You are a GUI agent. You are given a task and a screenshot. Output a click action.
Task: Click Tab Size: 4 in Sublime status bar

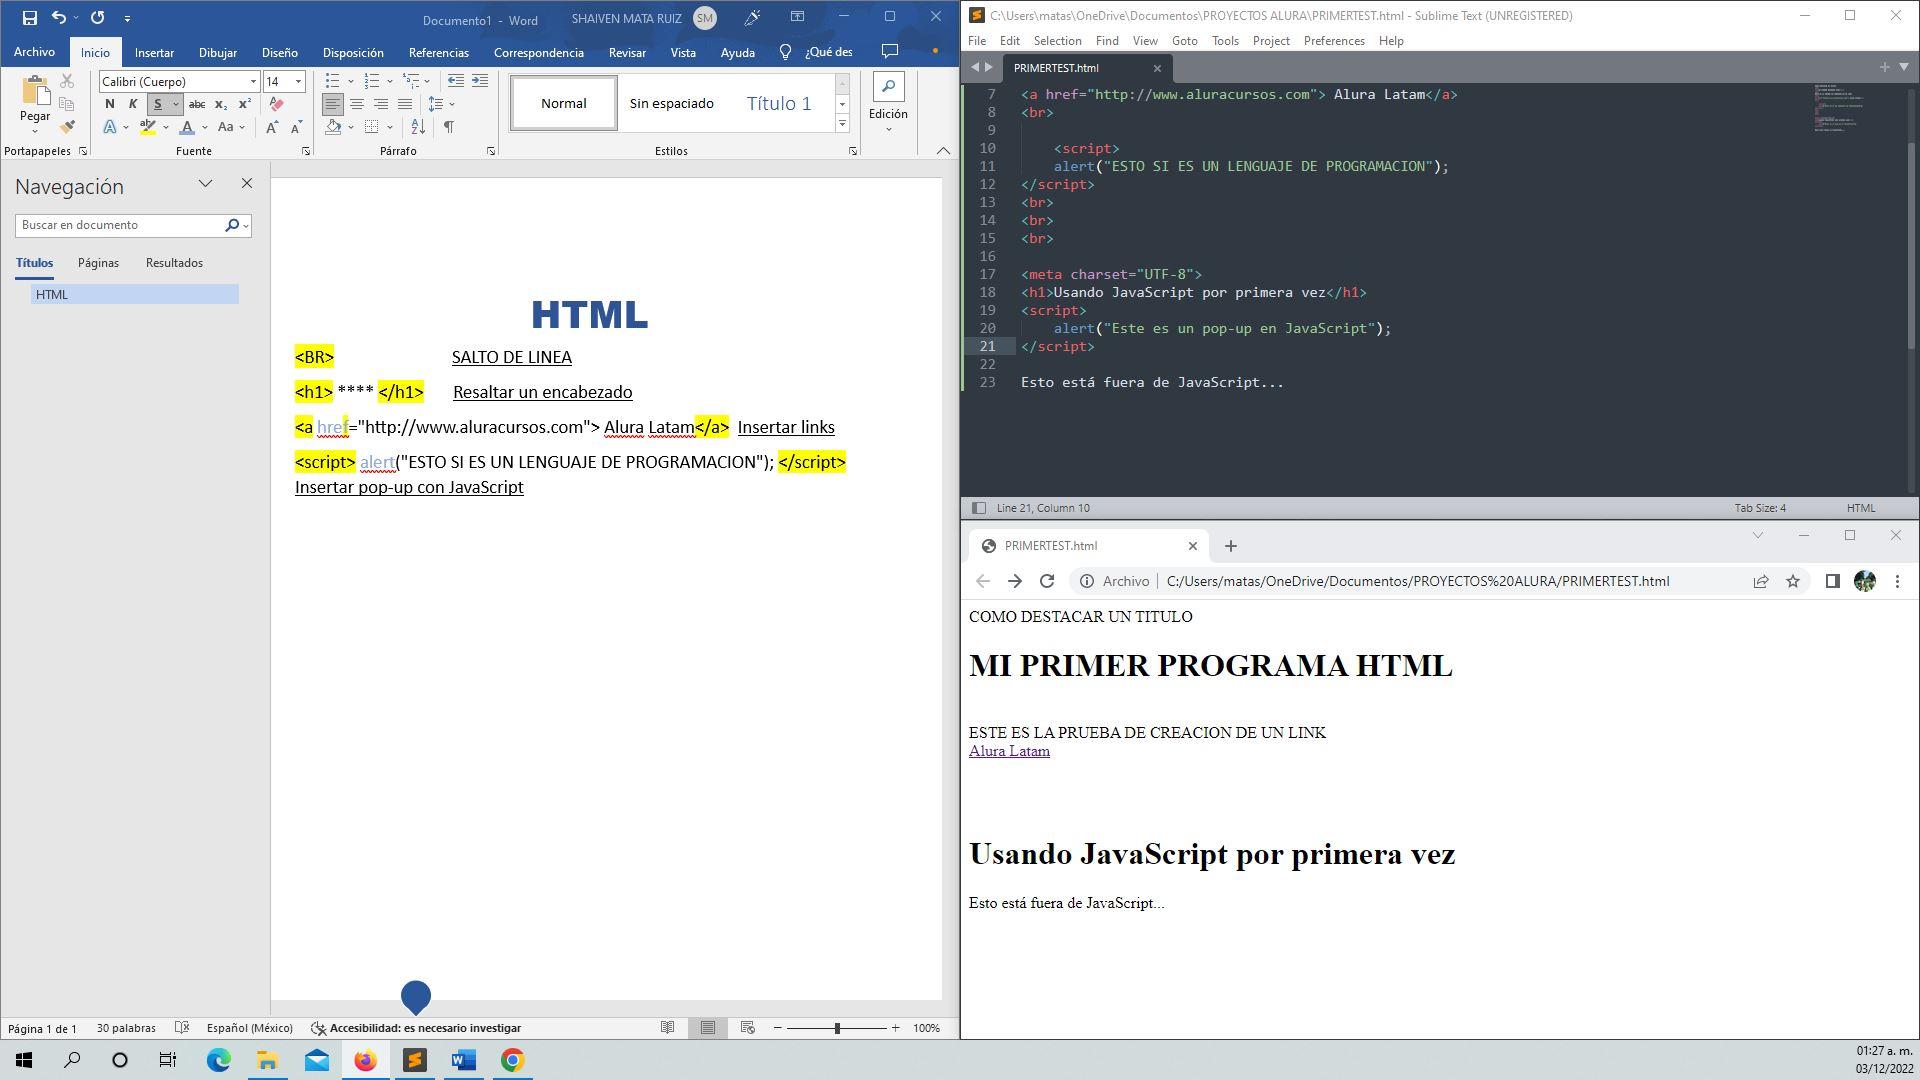1760,508
